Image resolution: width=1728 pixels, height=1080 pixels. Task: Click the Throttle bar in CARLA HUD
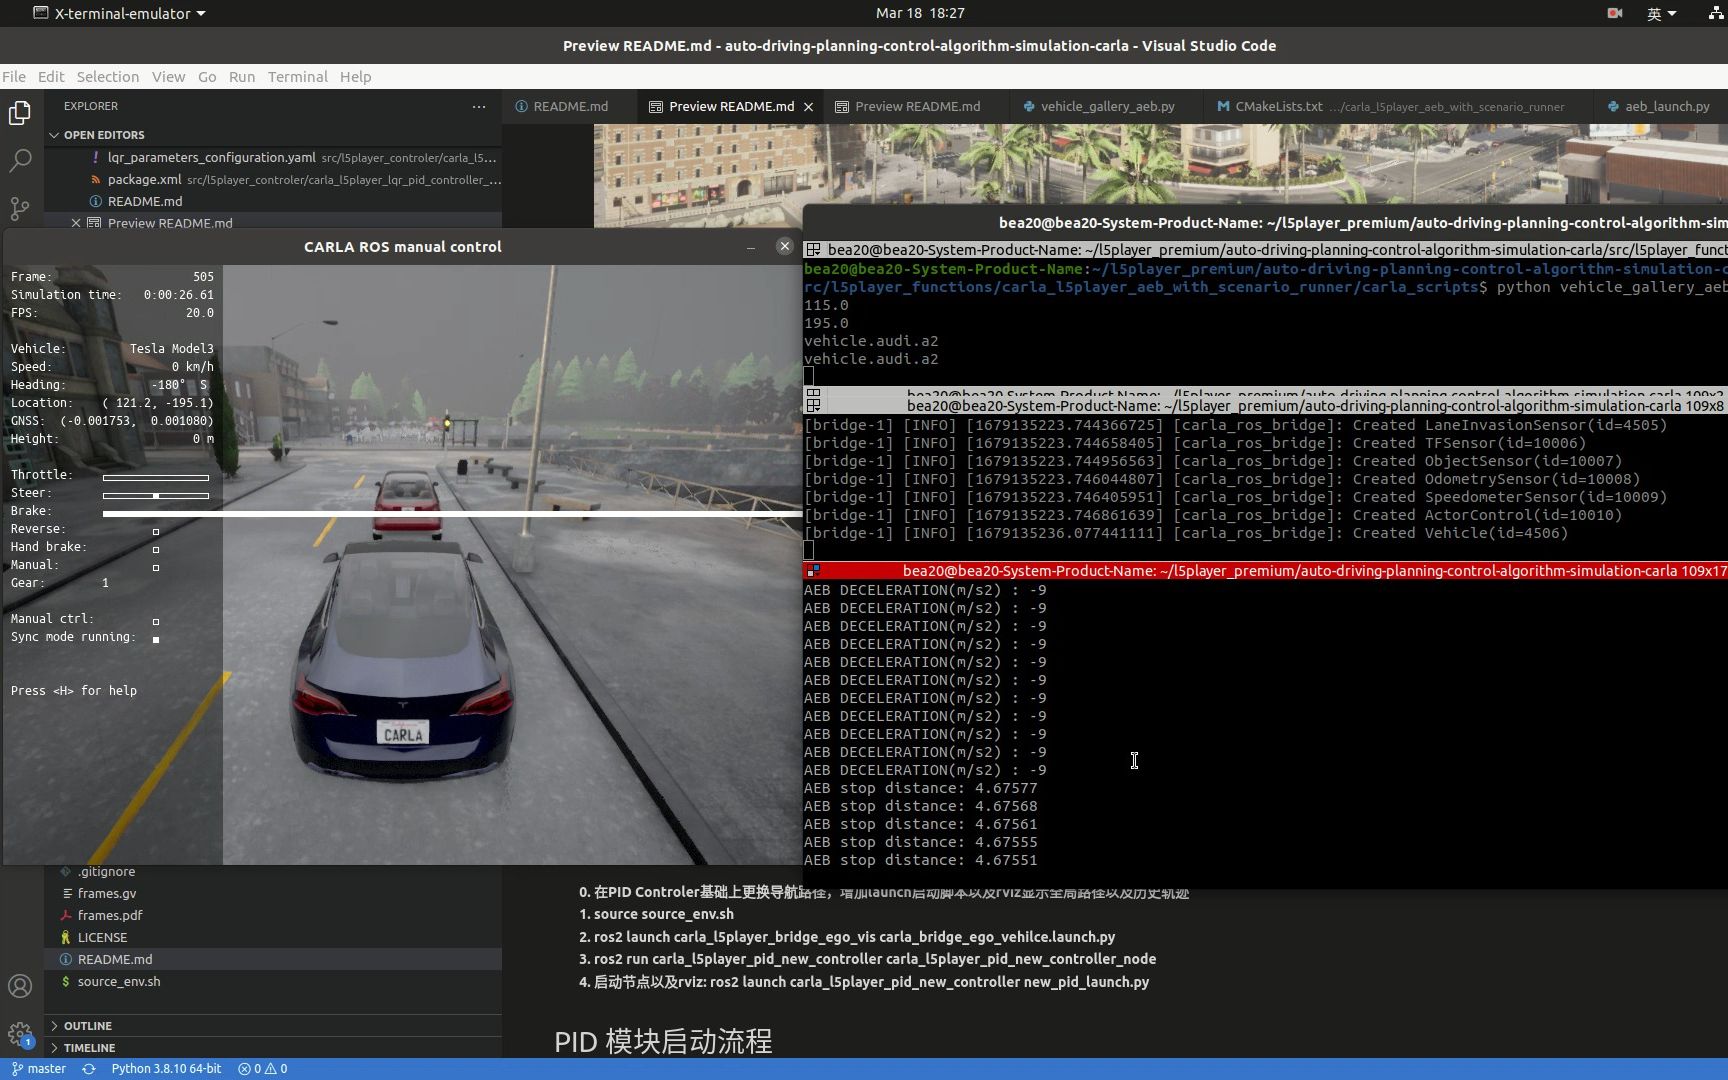[156, 477]
